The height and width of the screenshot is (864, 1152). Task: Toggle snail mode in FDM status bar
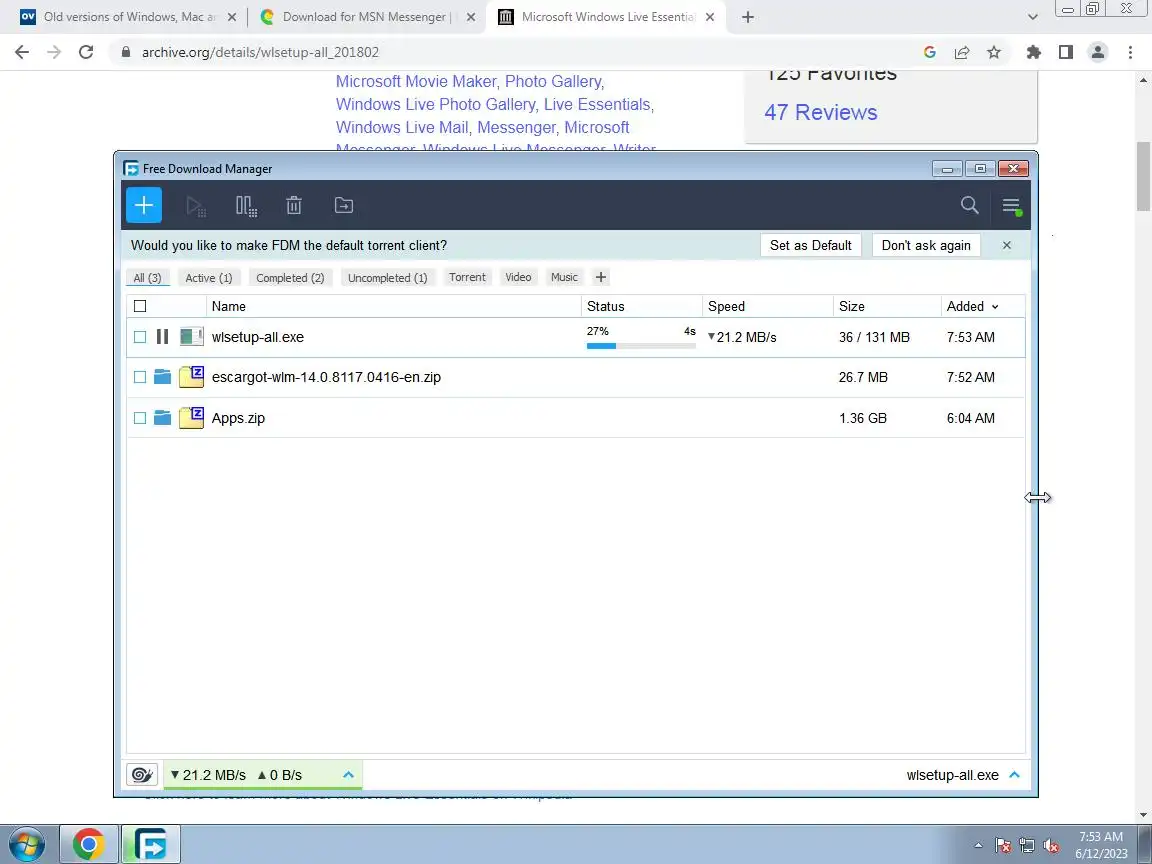click(142, 774)
